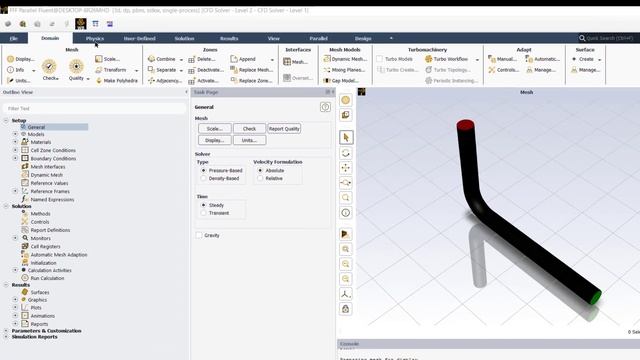
Task: Expand the Models tree node
Action: click(15, 134)
